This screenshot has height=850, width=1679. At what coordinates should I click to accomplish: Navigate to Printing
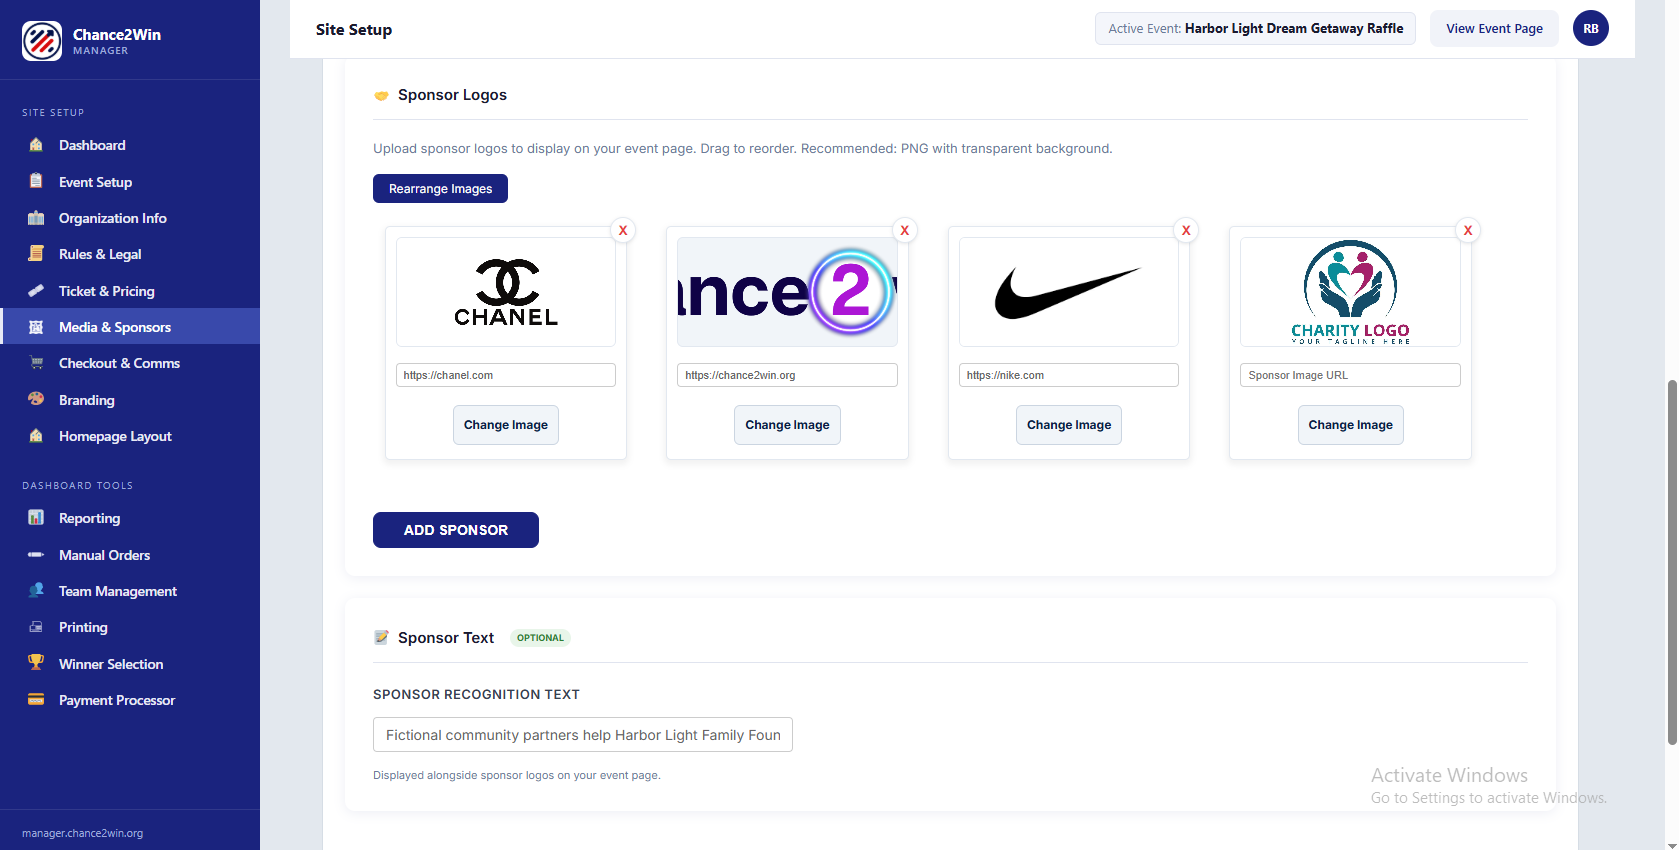coord(130,627)
